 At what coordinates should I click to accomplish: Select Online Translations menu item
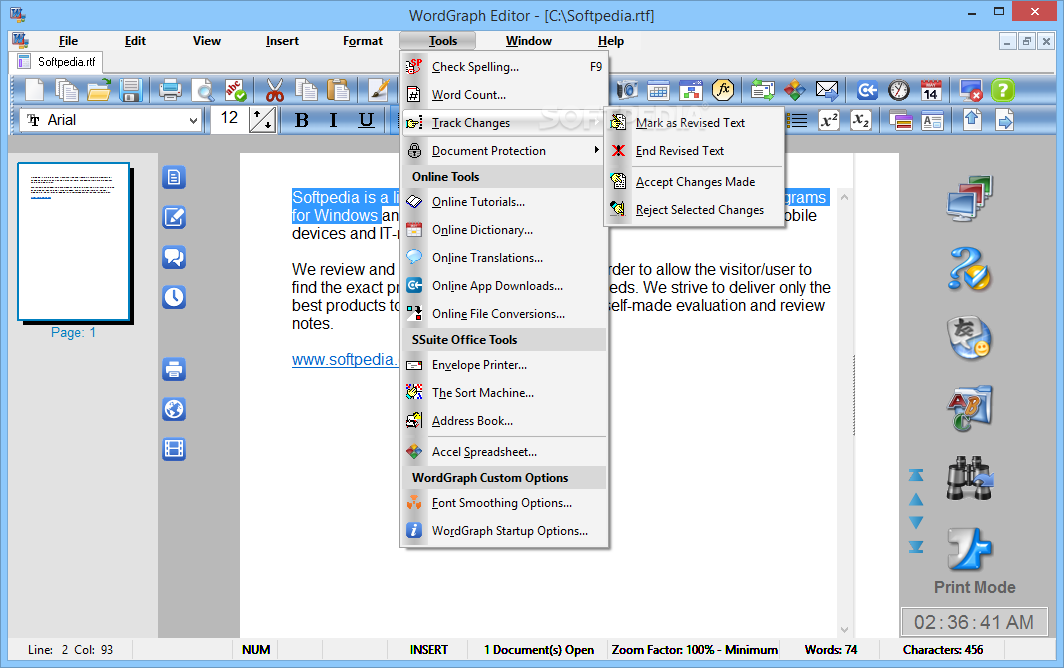pyautogui.click(x=504, y=258)
